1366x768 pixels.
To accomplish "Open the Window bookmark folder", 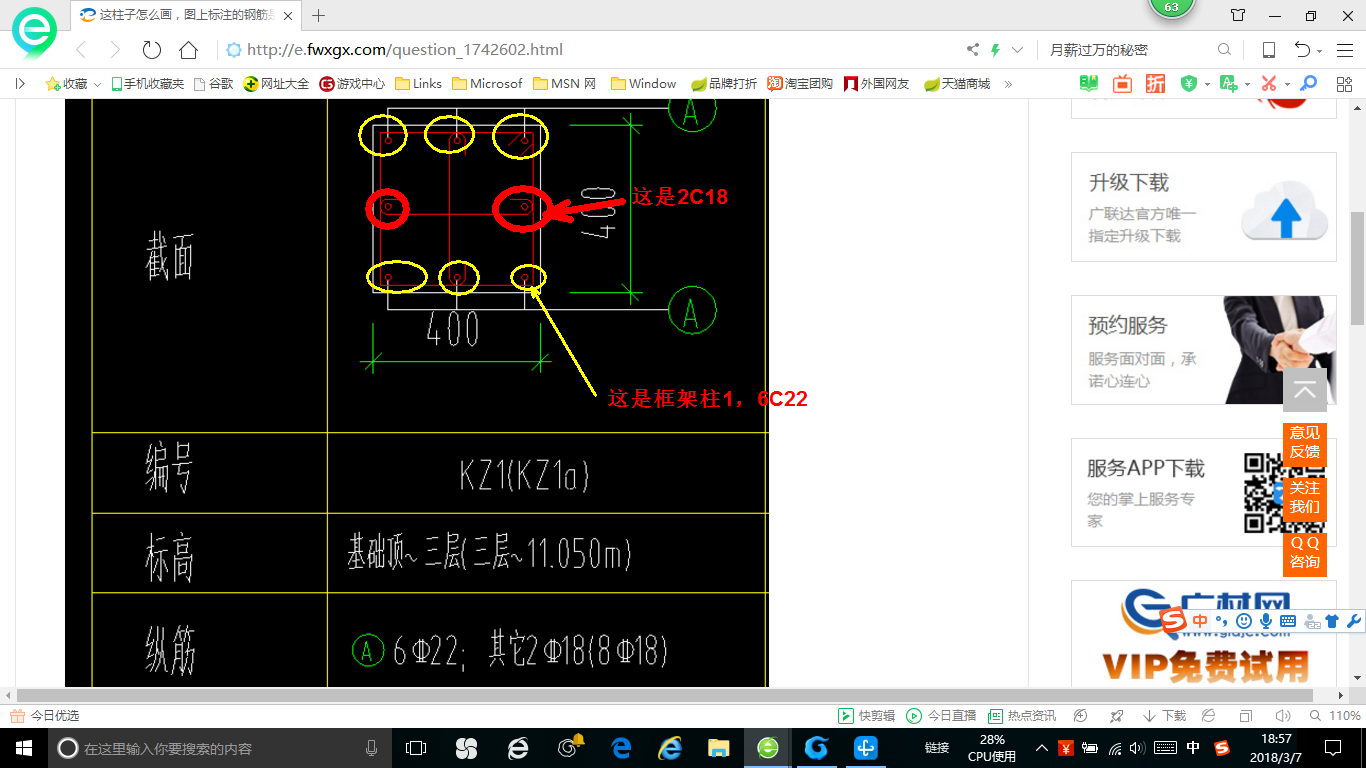I will coord(643,84).
